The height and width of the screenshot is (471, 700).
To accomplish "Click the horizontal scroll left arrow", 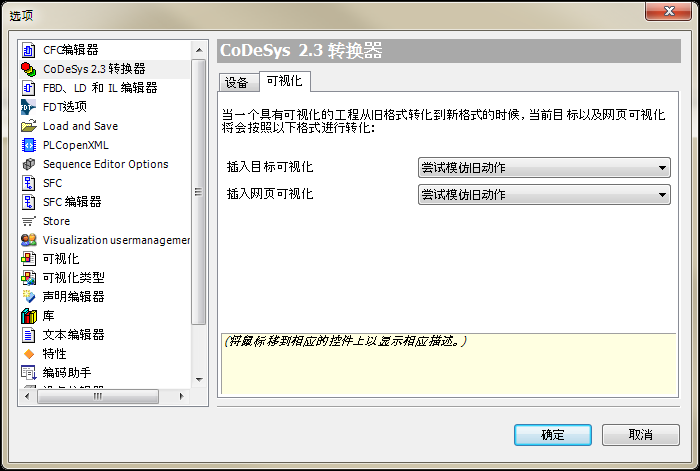I will [x=27, y=396].
